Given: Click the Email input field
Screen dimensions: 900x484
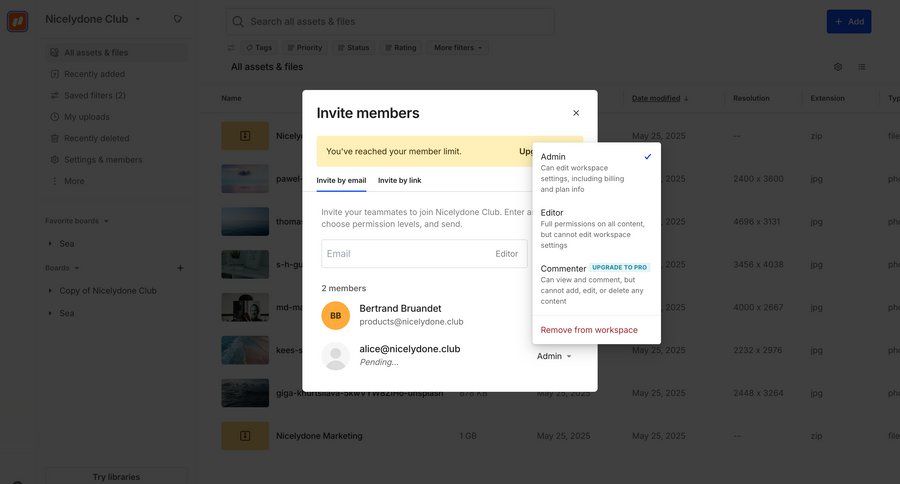Looking at the screenshot, I should (405, 254).
